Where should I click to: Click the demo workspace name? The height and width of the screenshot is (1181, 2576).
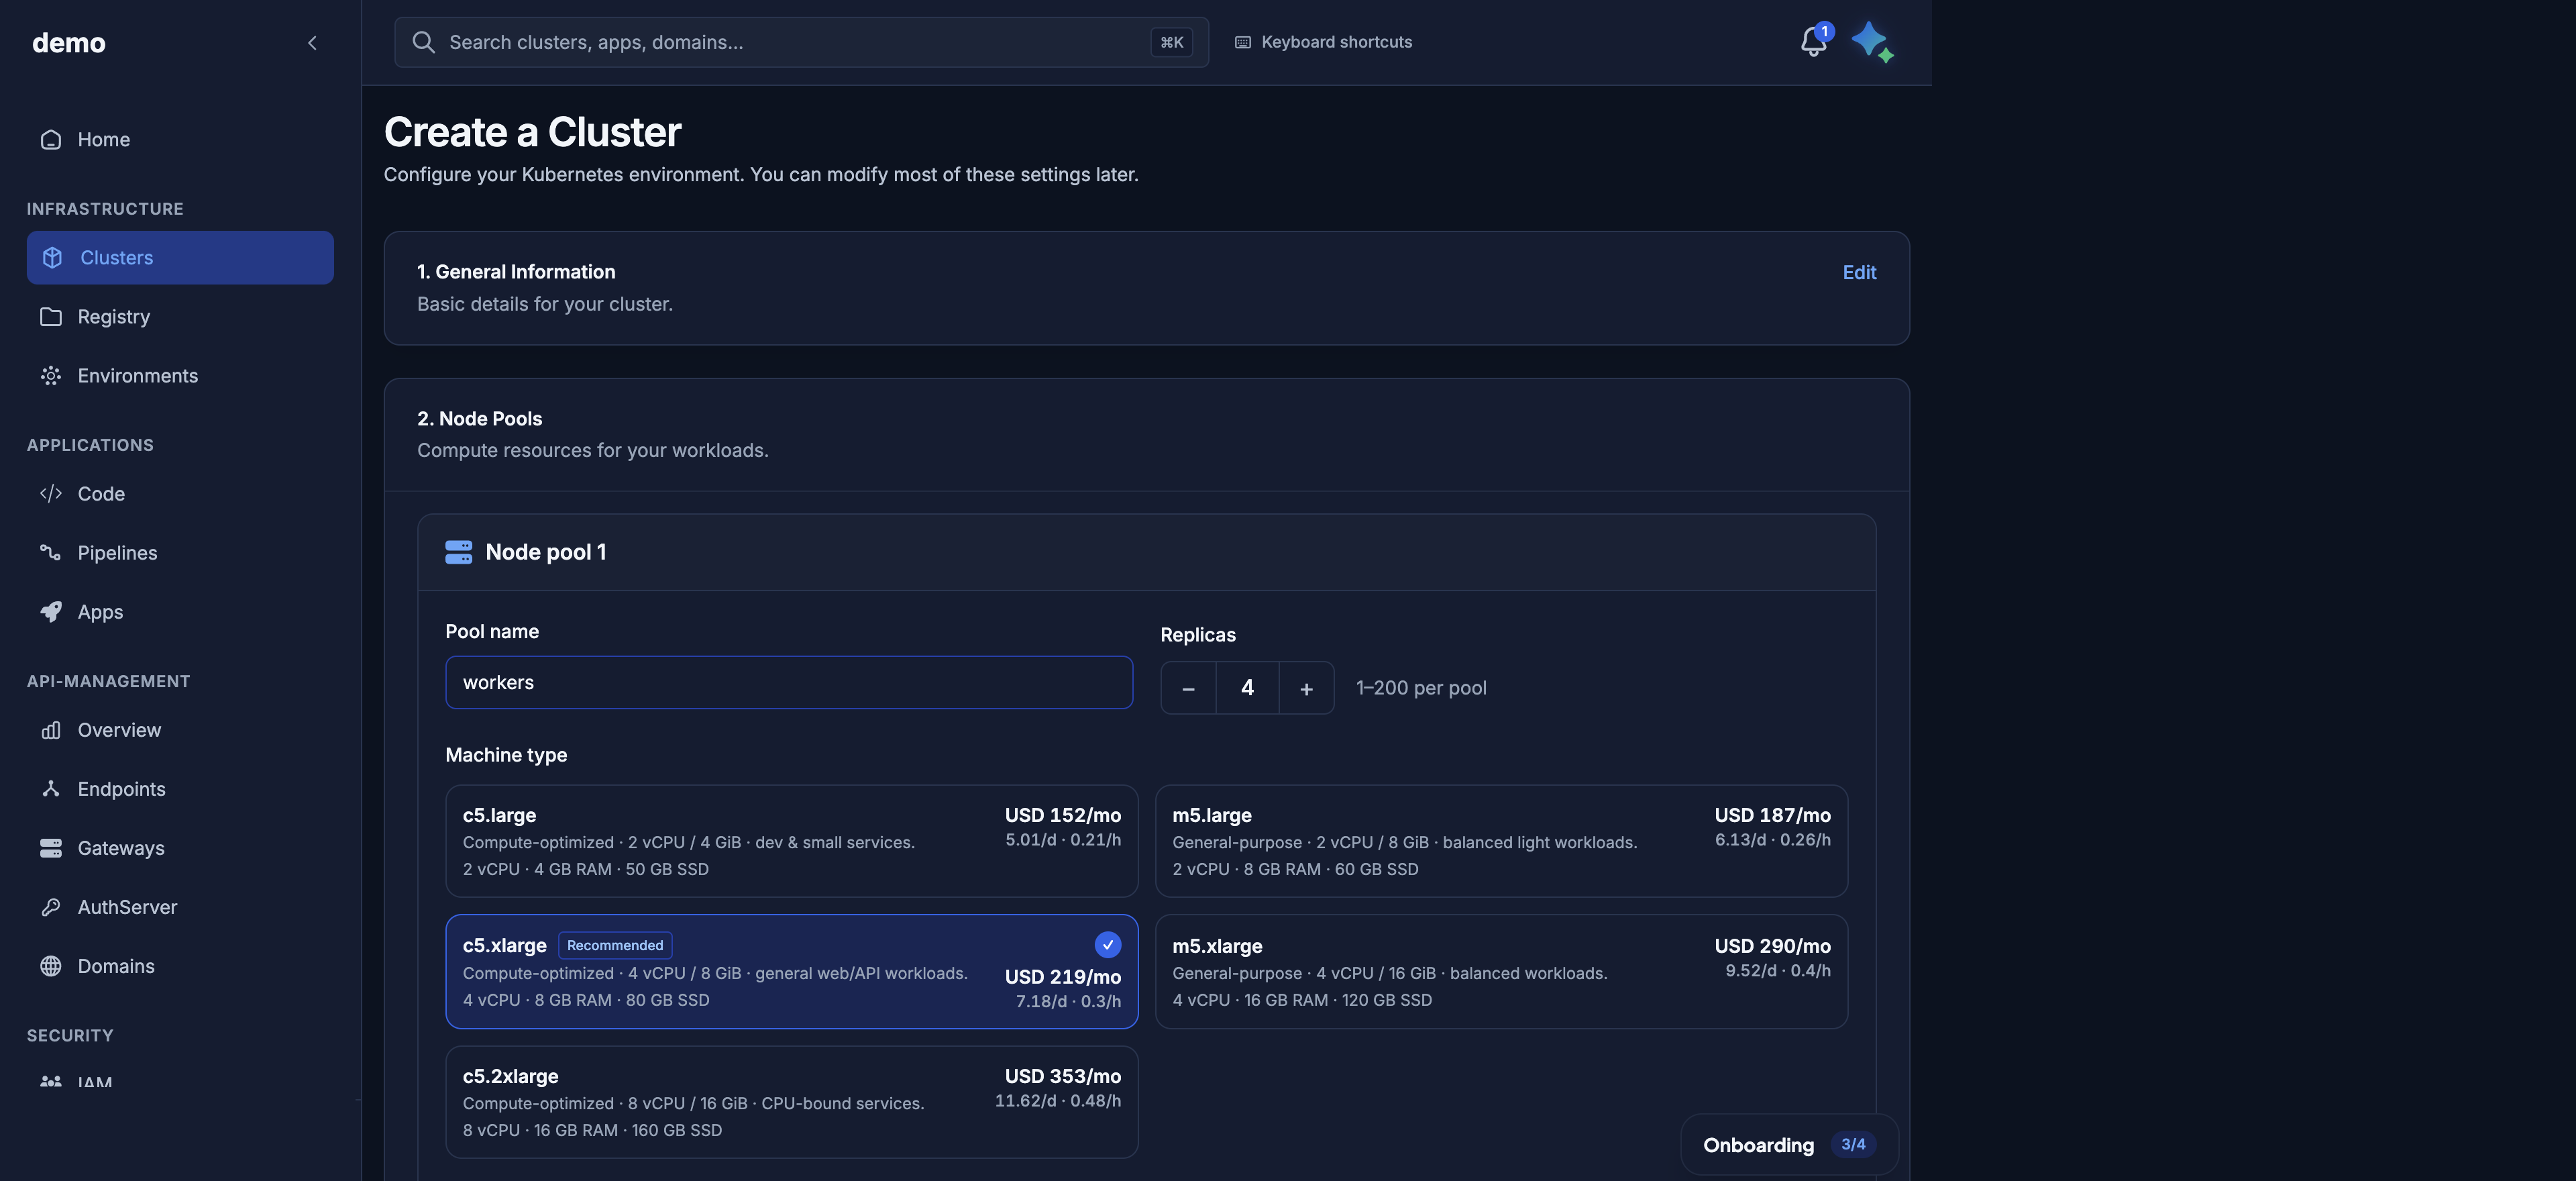[x=68, y=42]
